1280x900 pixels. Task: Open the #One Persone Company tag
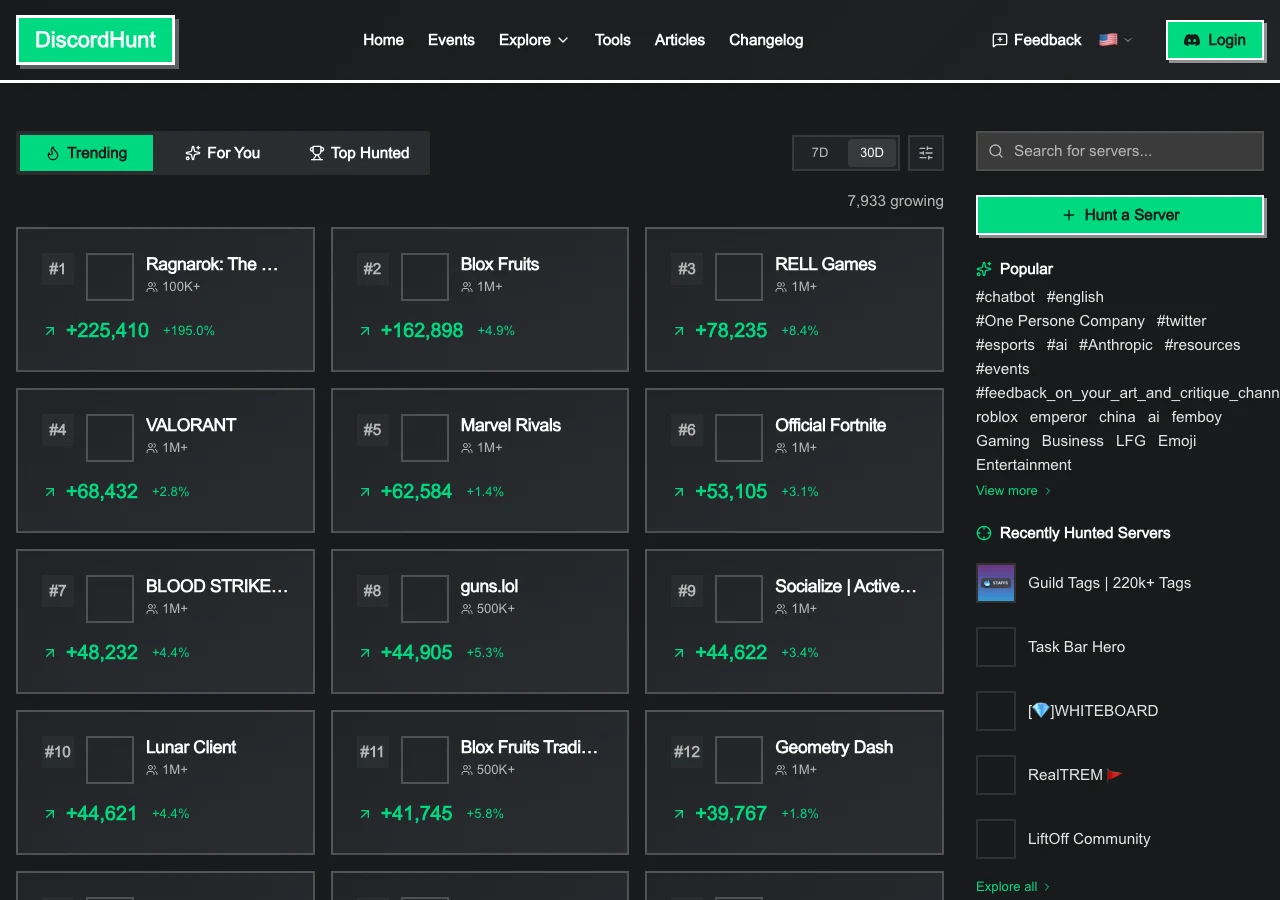tap(1060, 321)
